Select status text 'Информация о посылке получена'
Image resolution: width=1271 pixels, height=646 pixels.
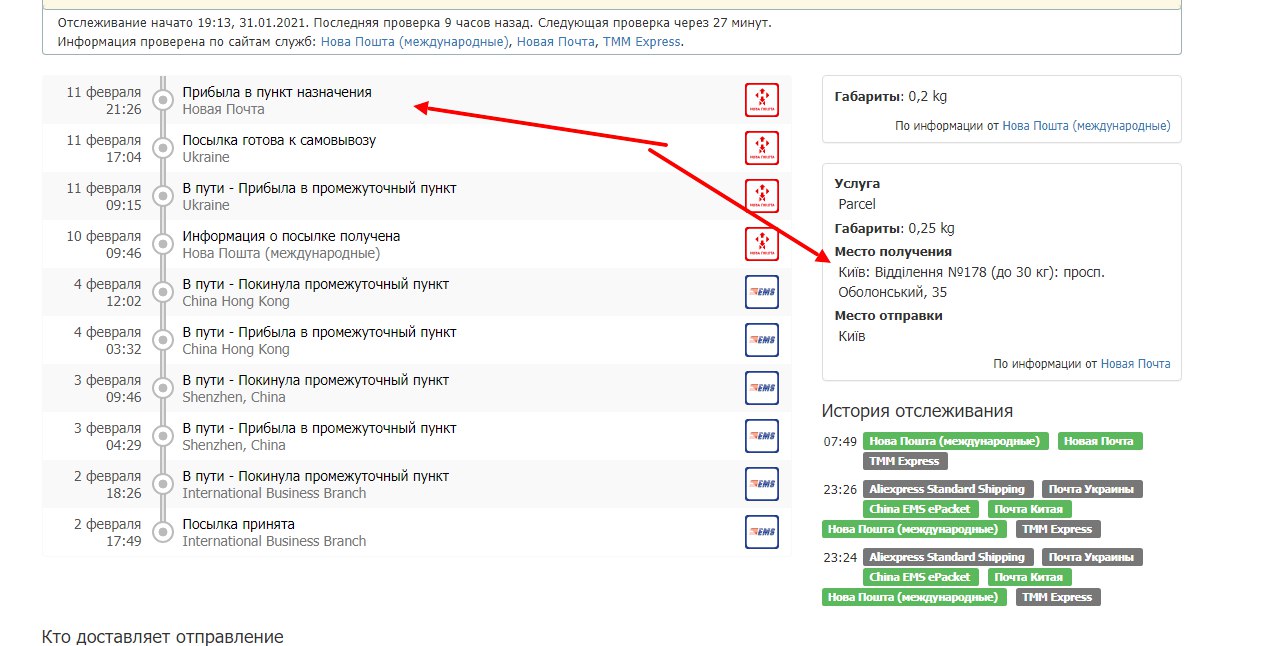coord(291,236)
